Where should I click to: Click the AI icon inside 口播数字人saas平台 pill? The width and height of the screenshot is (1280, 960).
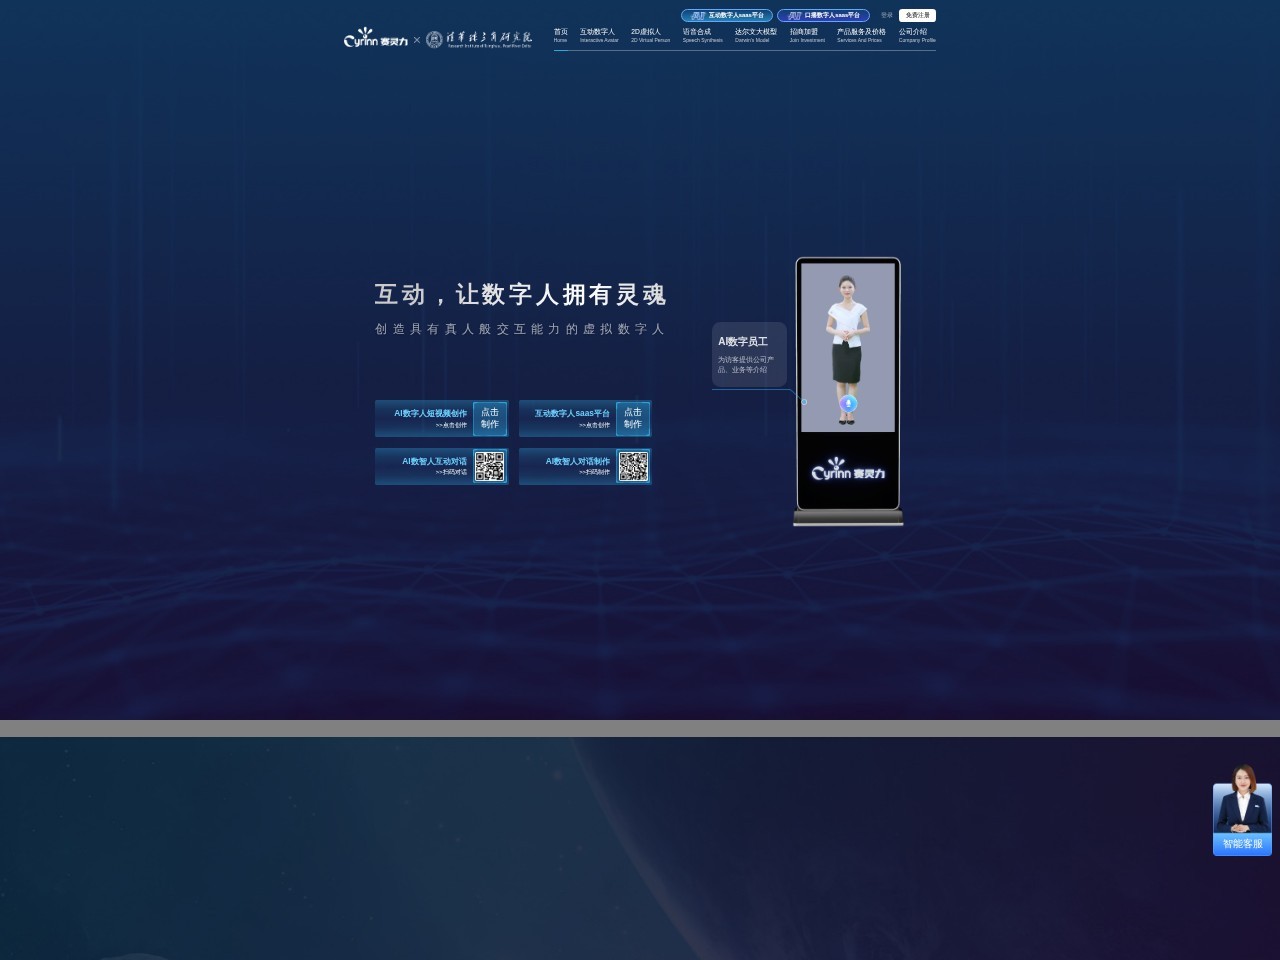pyautogui.click(x=795, y=15)
